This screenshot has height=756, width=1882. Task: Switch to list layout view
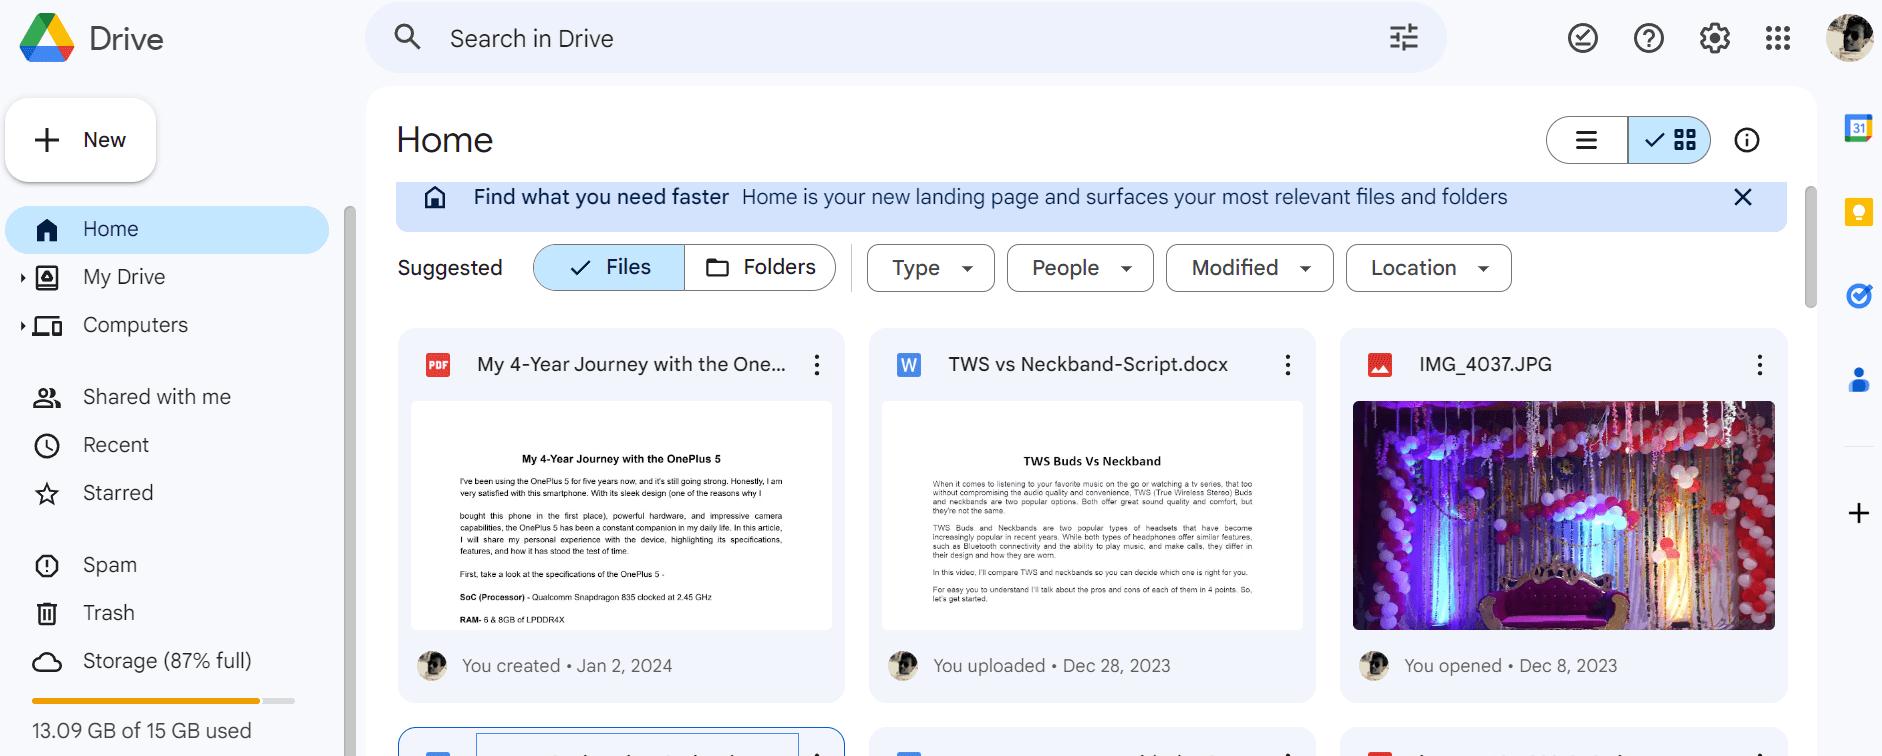(x=1587, y=140)
